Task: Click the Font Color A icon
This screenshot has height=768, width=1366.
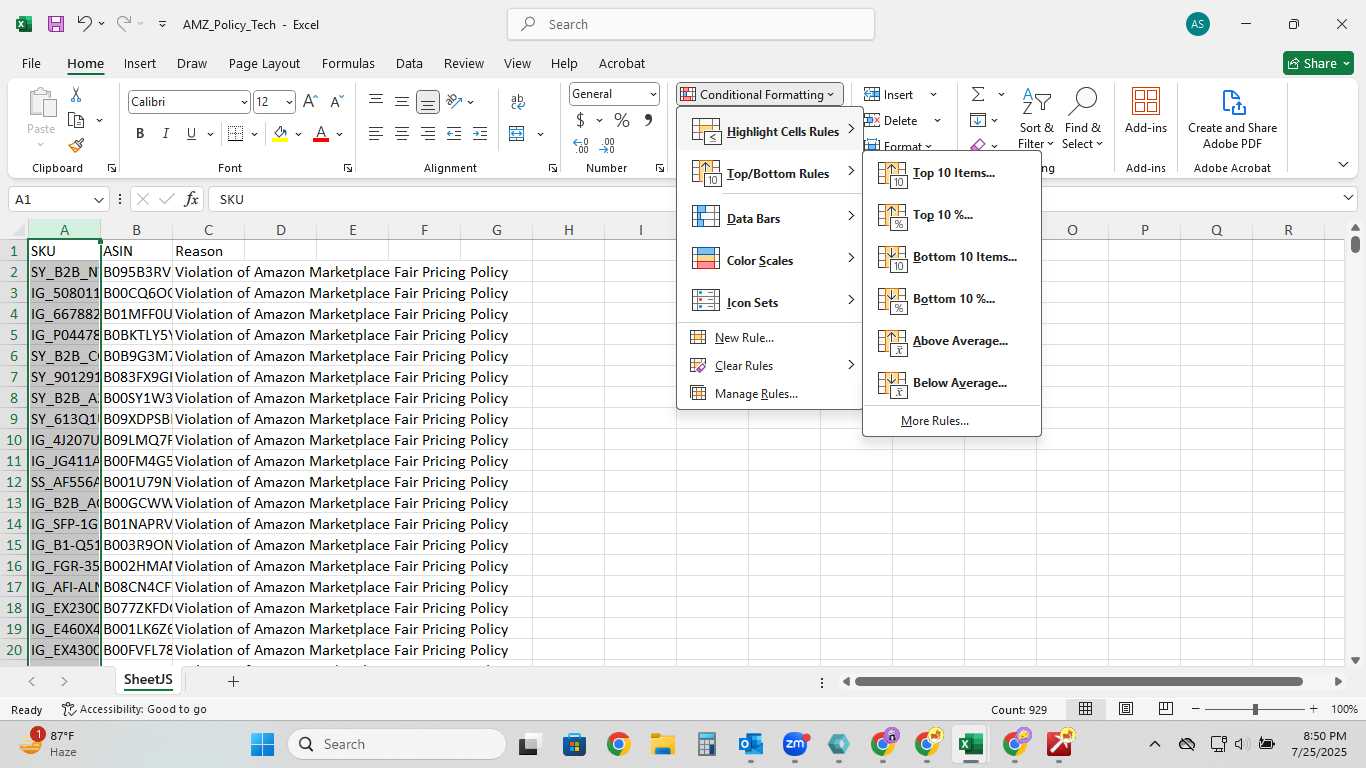Action: 321,134
